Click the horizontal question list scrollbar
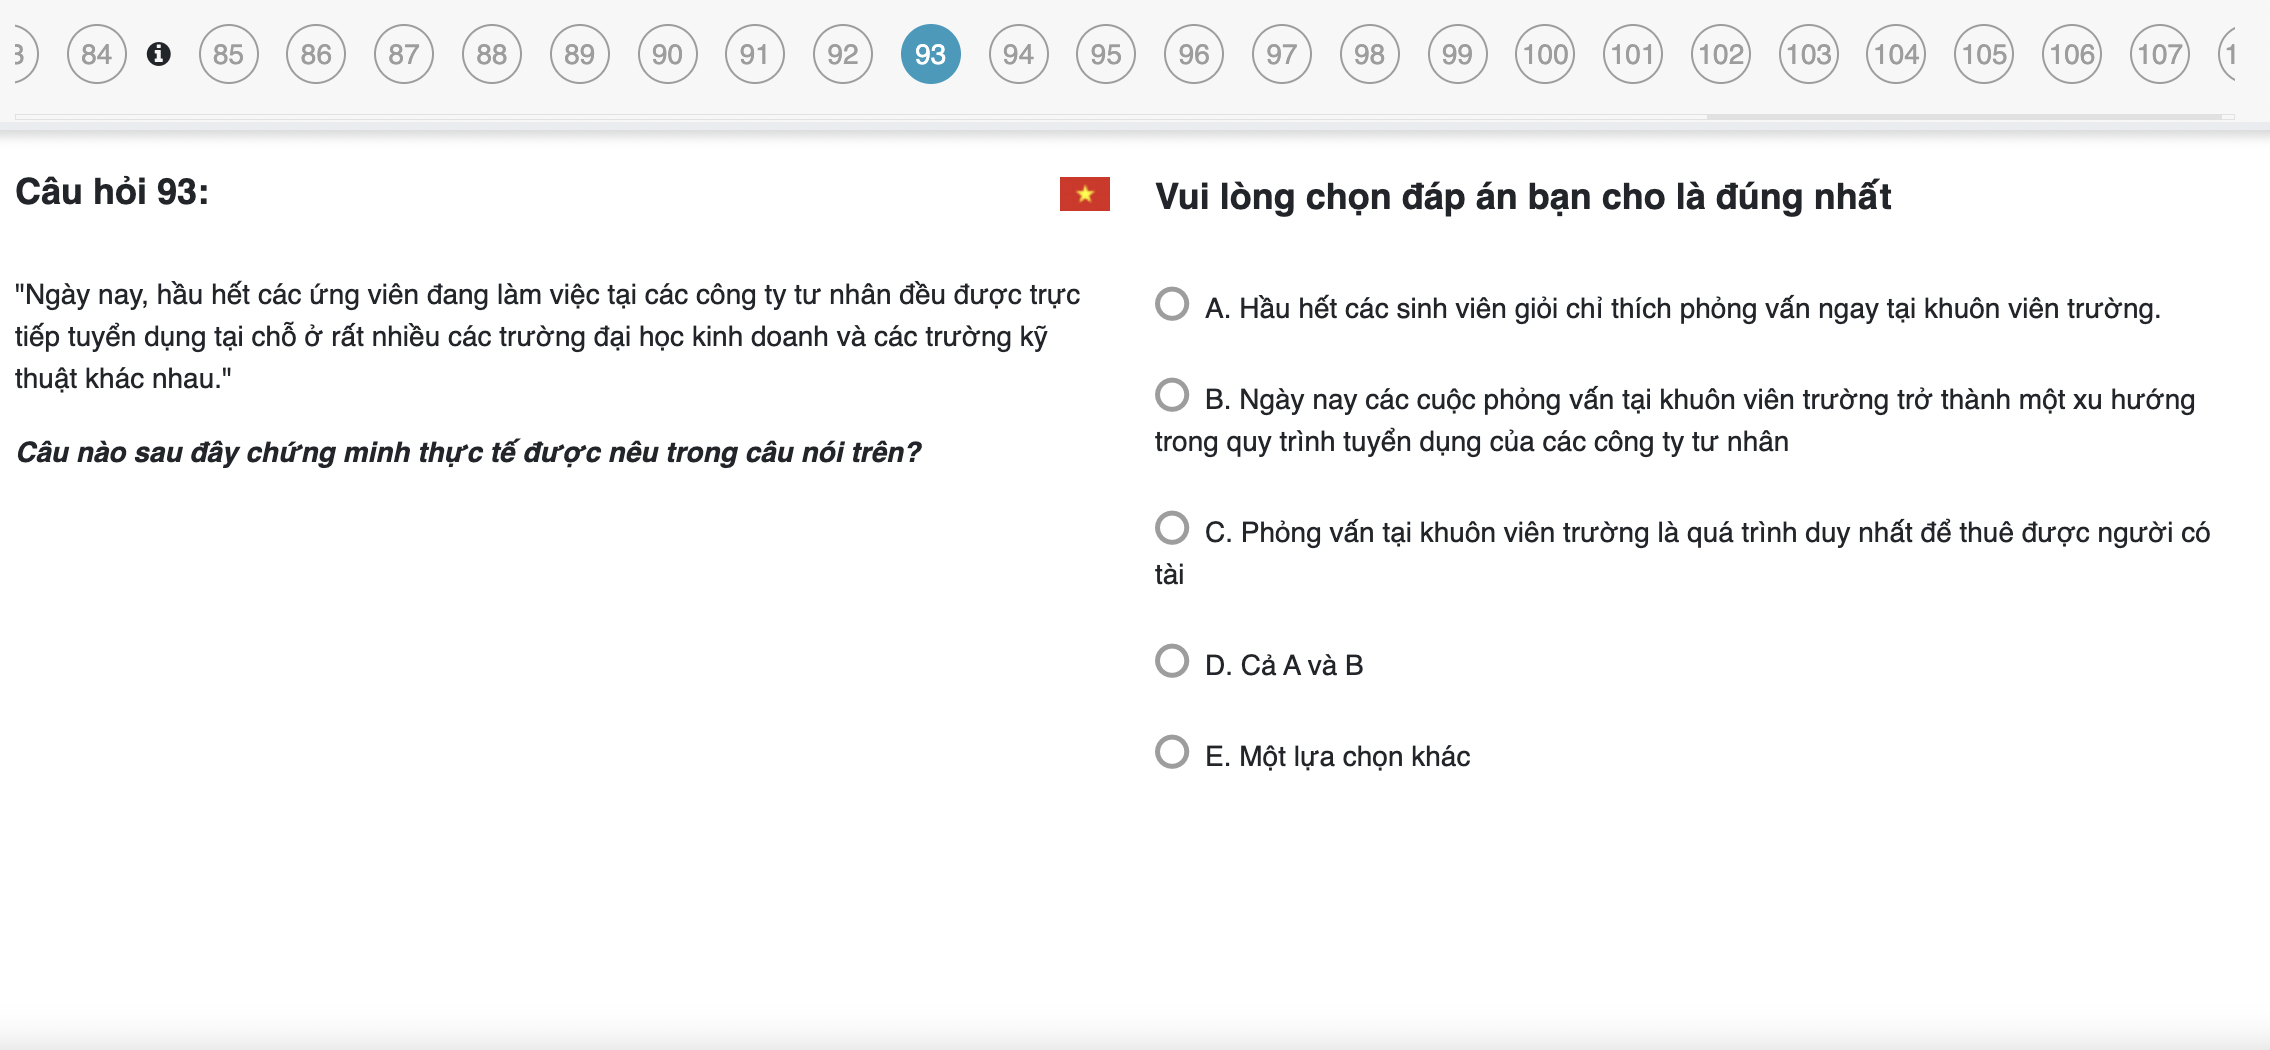This screenshot has height=1050, width=2270. tap(1965, 117)
